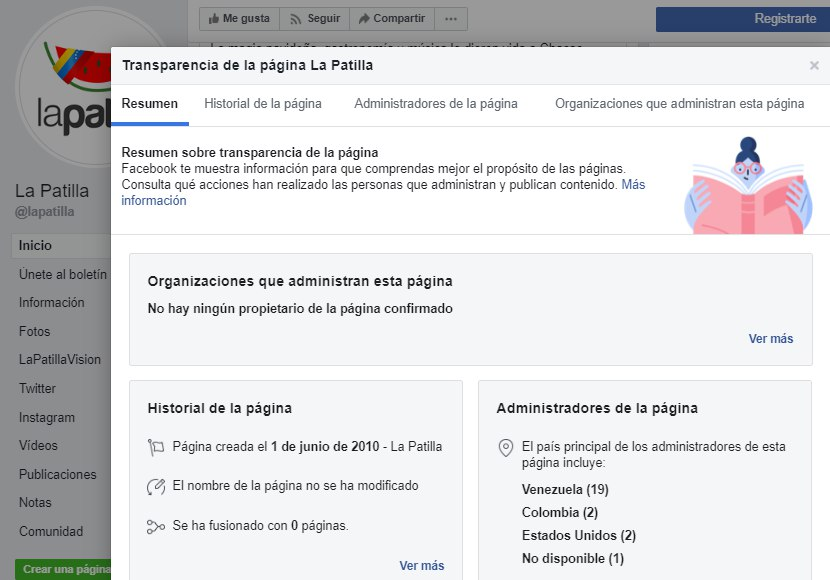Open Publicaciones in the sidebar
The height and width of the screenshot is (580, 830).
tap(58, 475)
